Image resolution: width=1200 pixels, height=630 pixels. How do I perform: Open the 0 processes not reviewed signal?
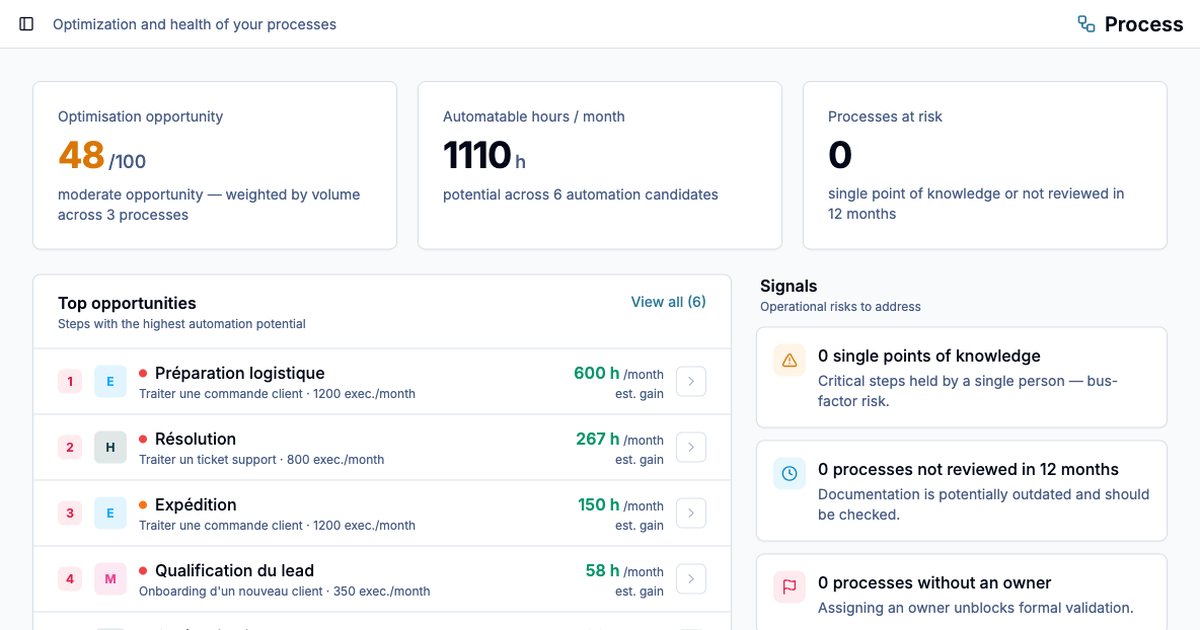point(962,491)
